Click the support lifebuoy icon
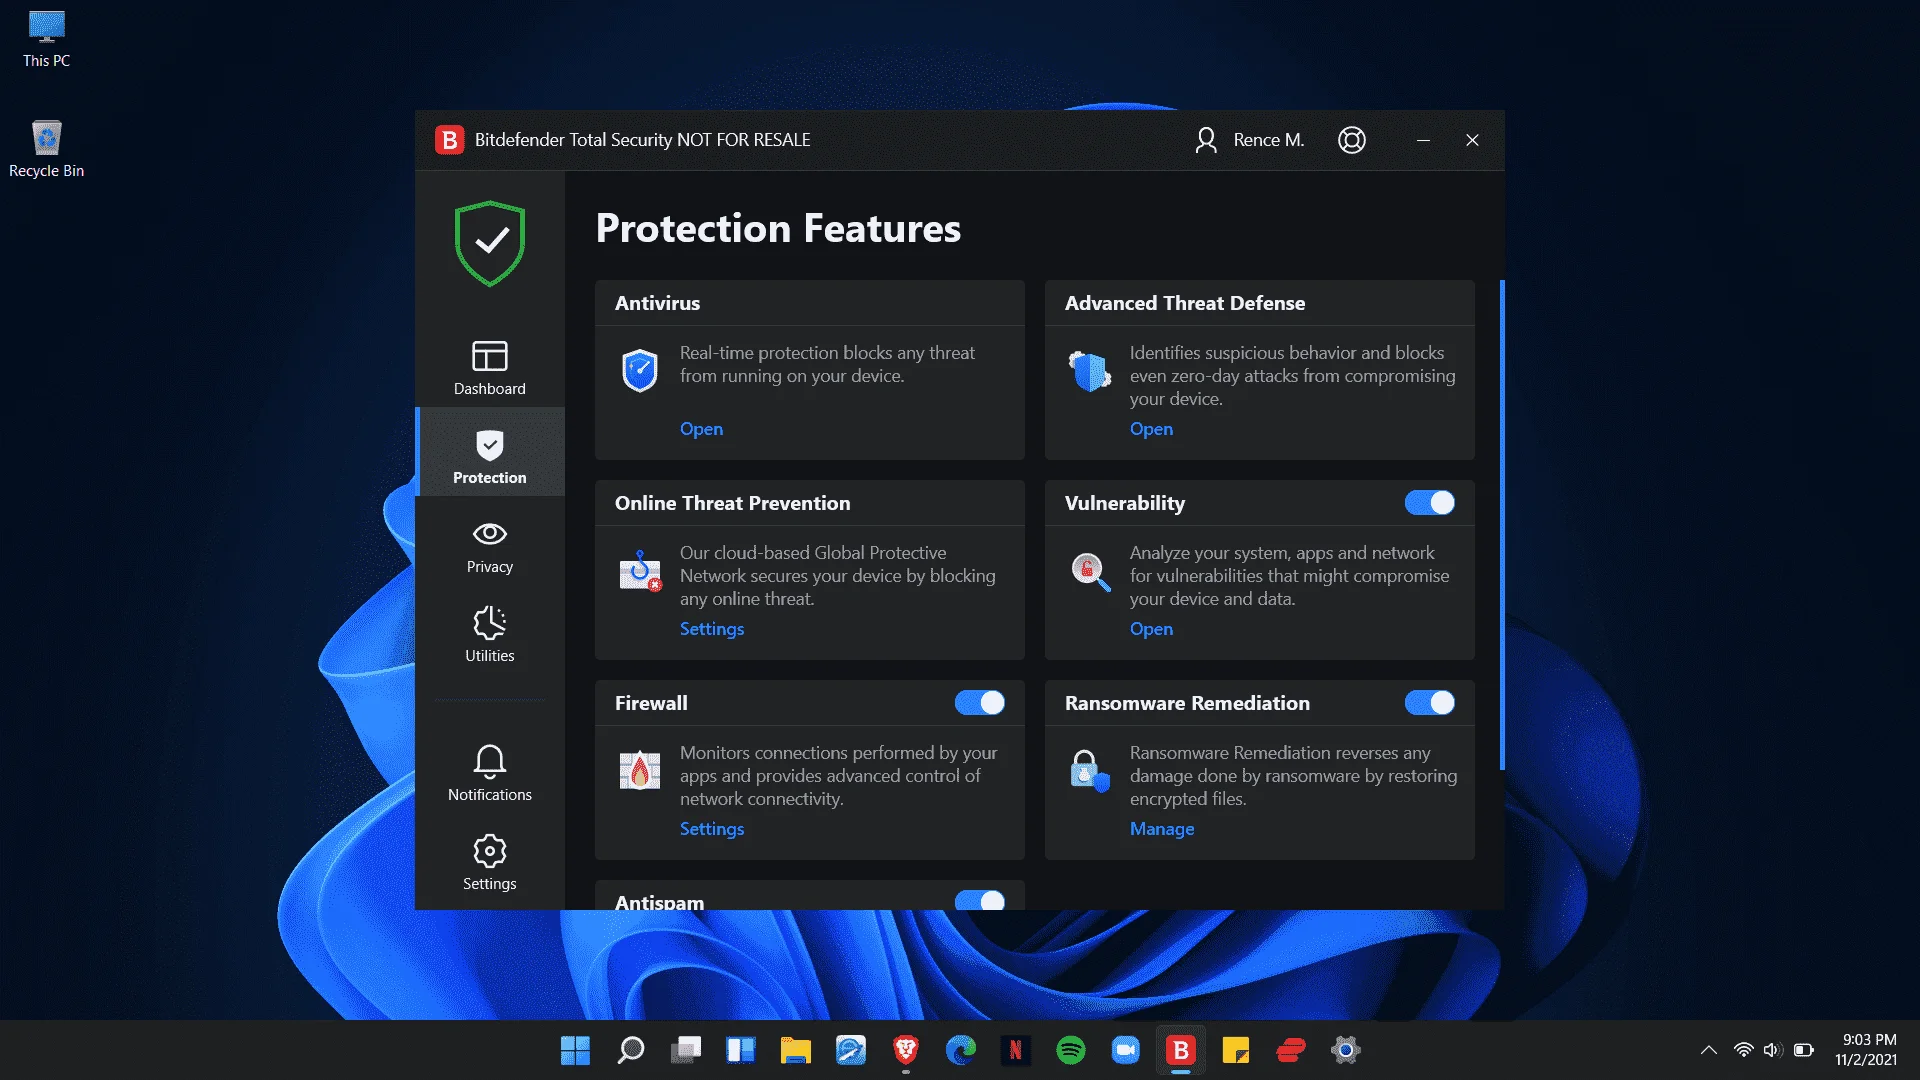Image resolution: width=1920 pixels, height=1080 pixels. [x=1352, y=140]
